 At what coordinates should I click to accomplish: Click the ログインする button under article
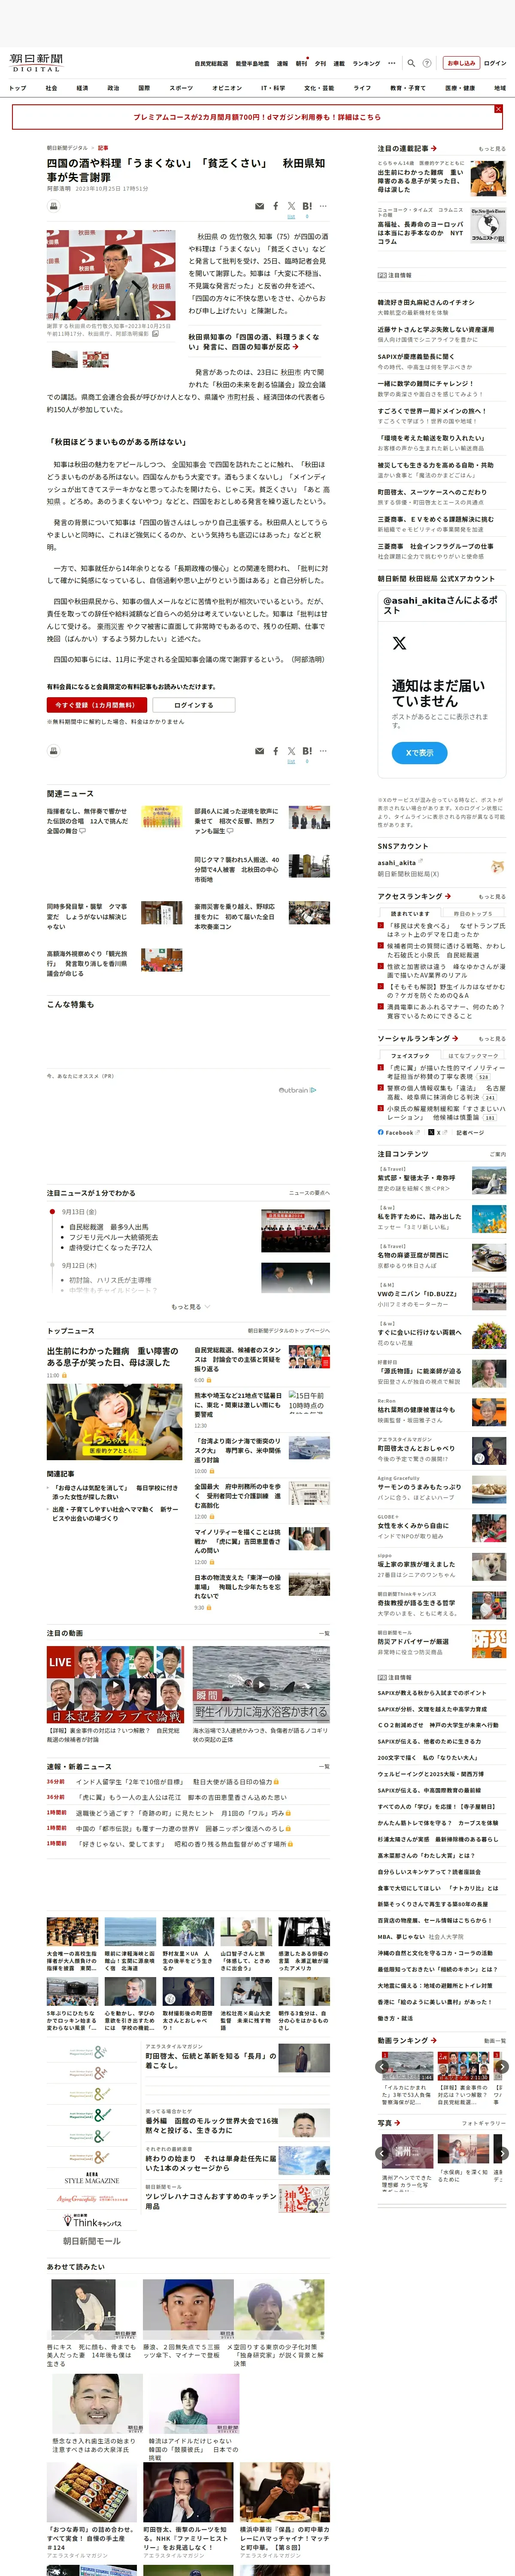(x=193, y=705)
